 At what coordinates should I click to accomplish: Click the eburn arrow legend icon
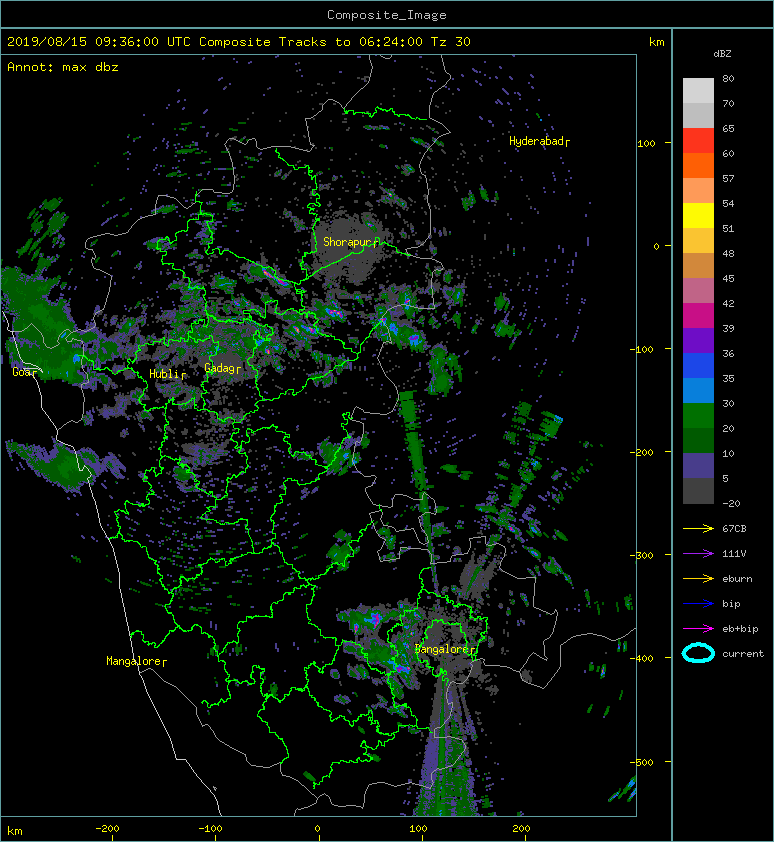point(698,578)
